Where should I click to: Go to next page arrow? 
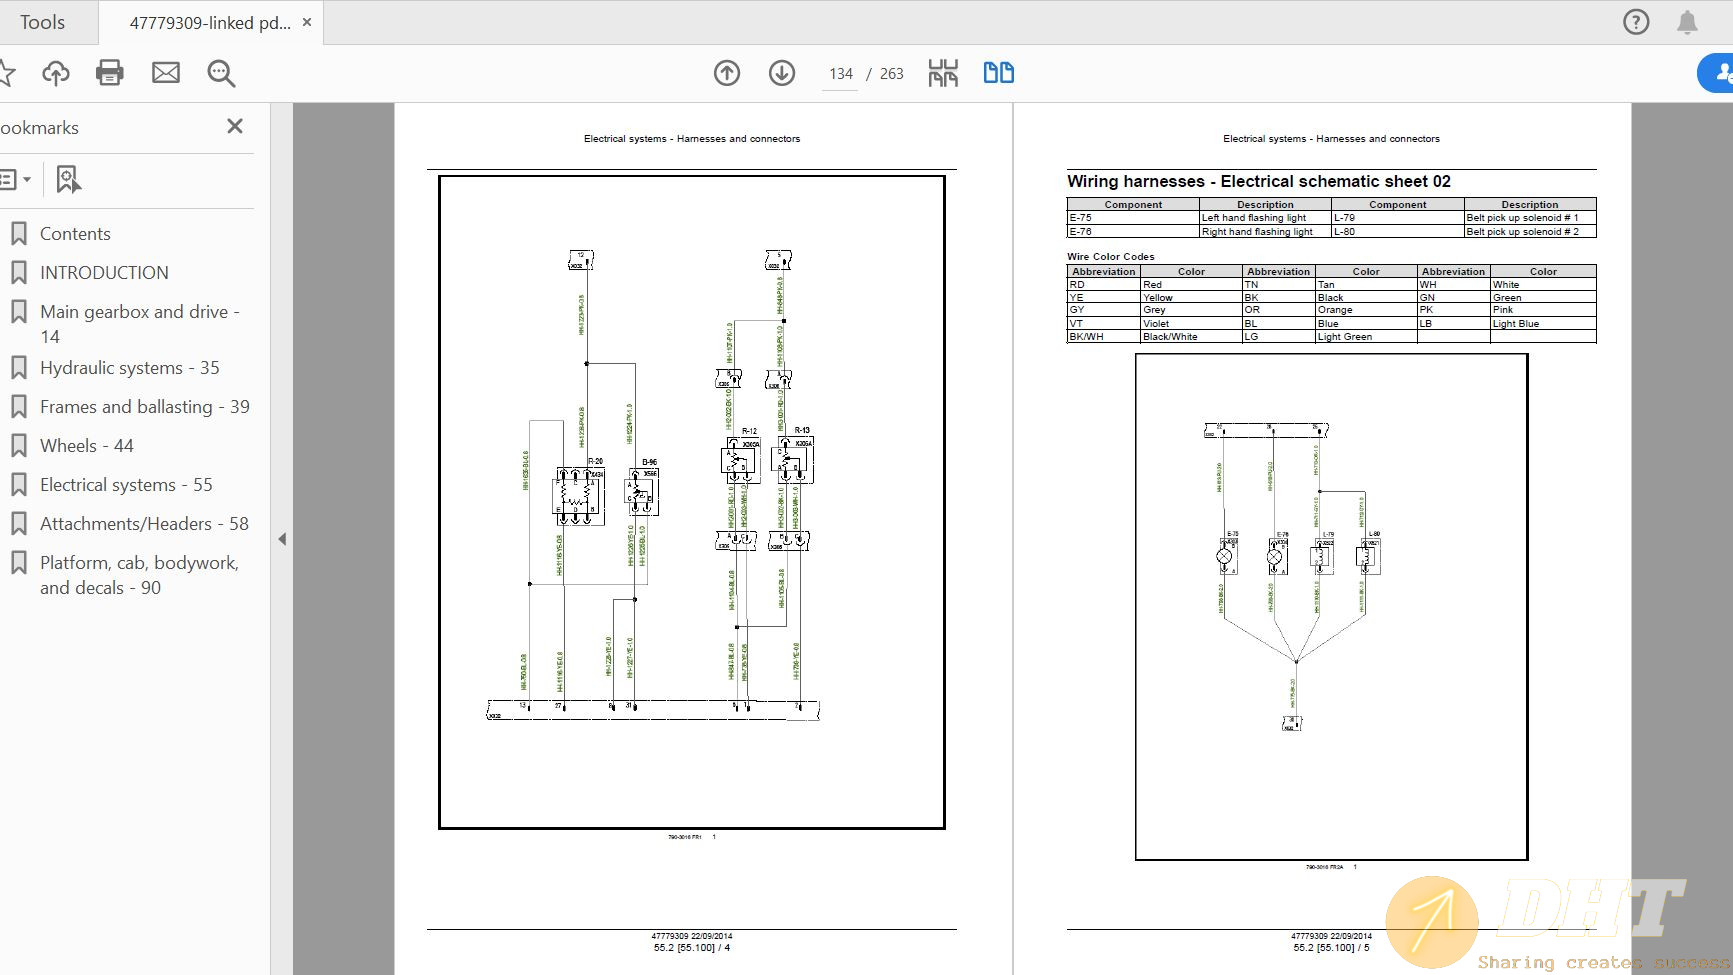pyautogui.click(x=782, y=73)
